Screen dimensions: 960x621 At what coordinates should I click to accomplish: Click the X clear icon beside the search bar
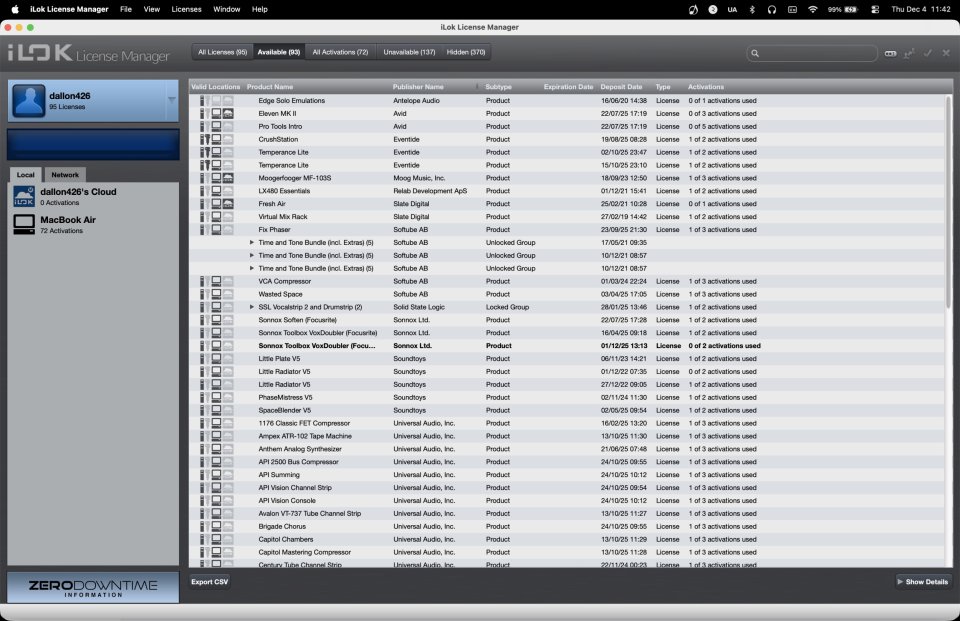pos(946,52)
